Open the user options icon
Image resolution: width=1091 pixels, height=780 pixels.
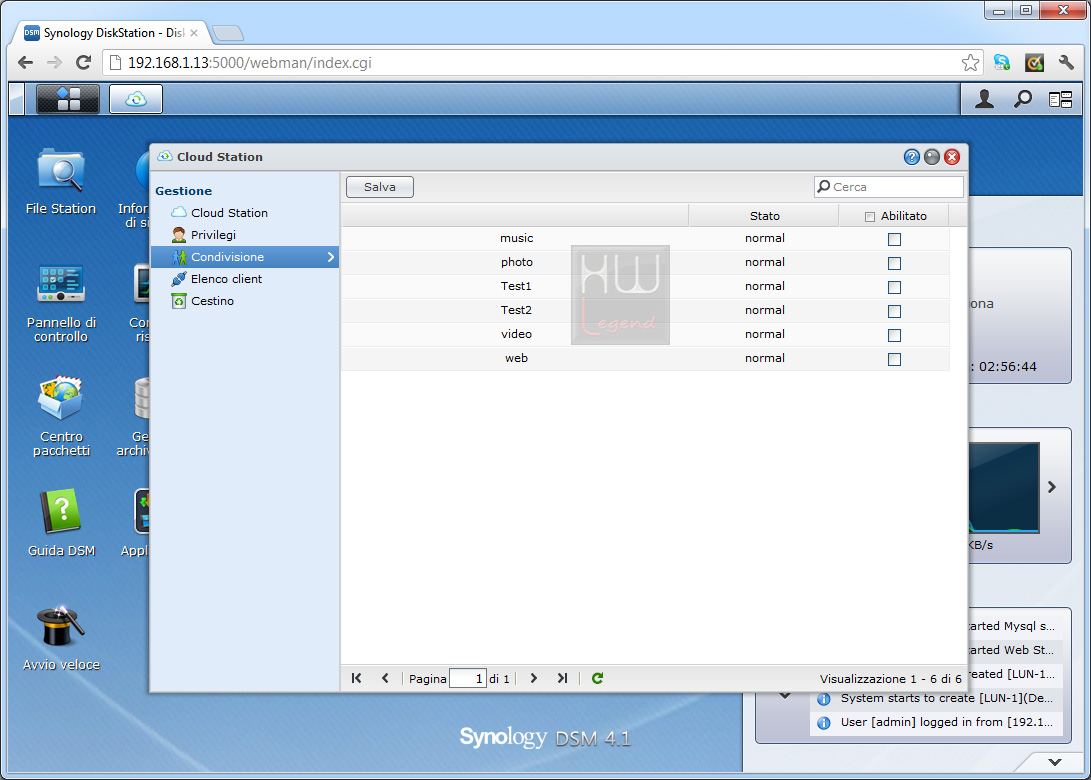tap(984, 100)
